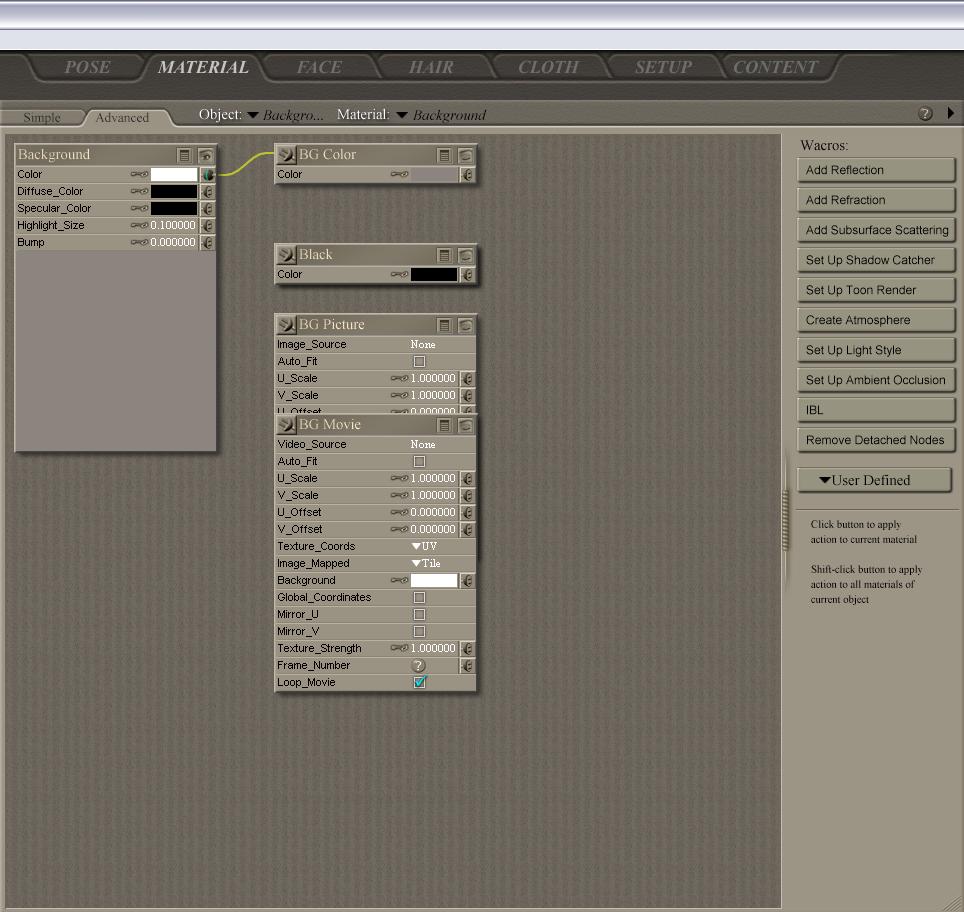Click the Add Reflection wacro button
Viewport: 964px width, 912px height.
(x=875, y=170)
